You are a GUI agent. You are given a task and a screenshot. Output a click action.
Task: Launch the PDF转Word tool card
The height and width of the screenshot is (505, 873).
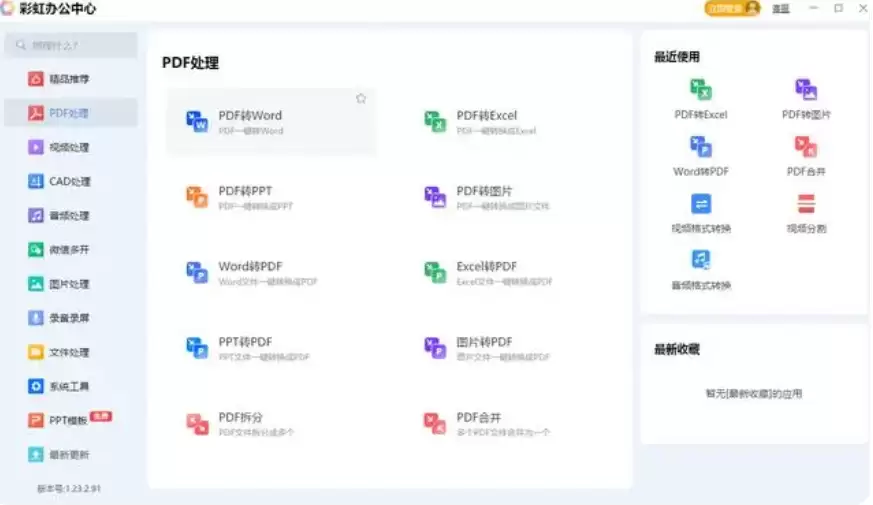pos(271,122)
